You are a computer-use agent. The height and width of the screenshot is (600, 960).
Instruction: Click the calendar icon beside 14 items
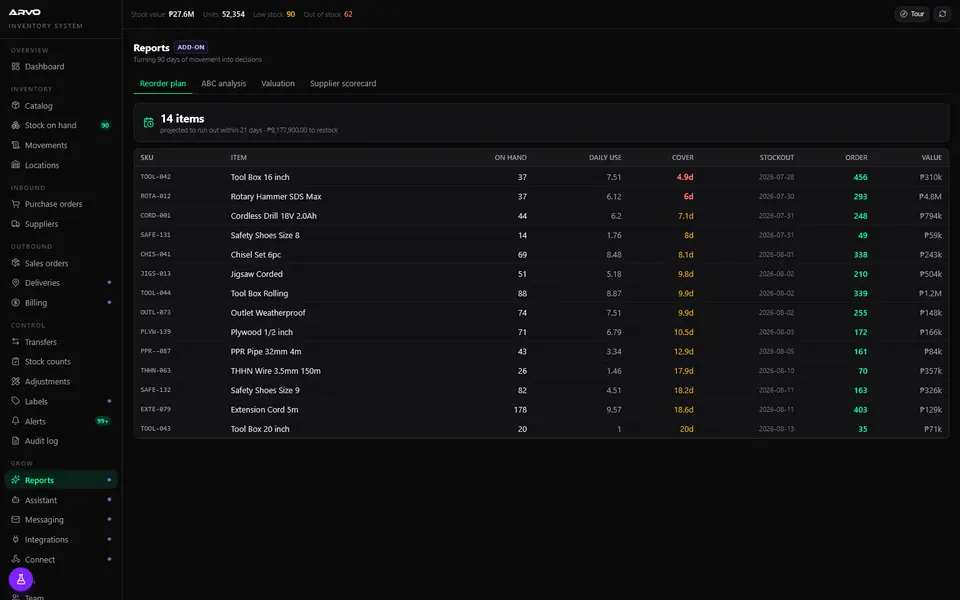(148, 122)
